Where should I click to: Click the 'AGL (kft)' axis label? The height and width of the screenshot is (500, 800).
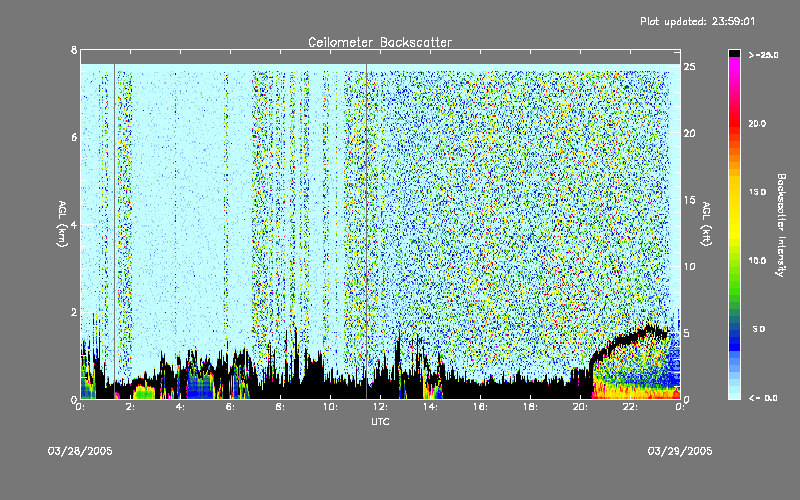click(707, 223)
